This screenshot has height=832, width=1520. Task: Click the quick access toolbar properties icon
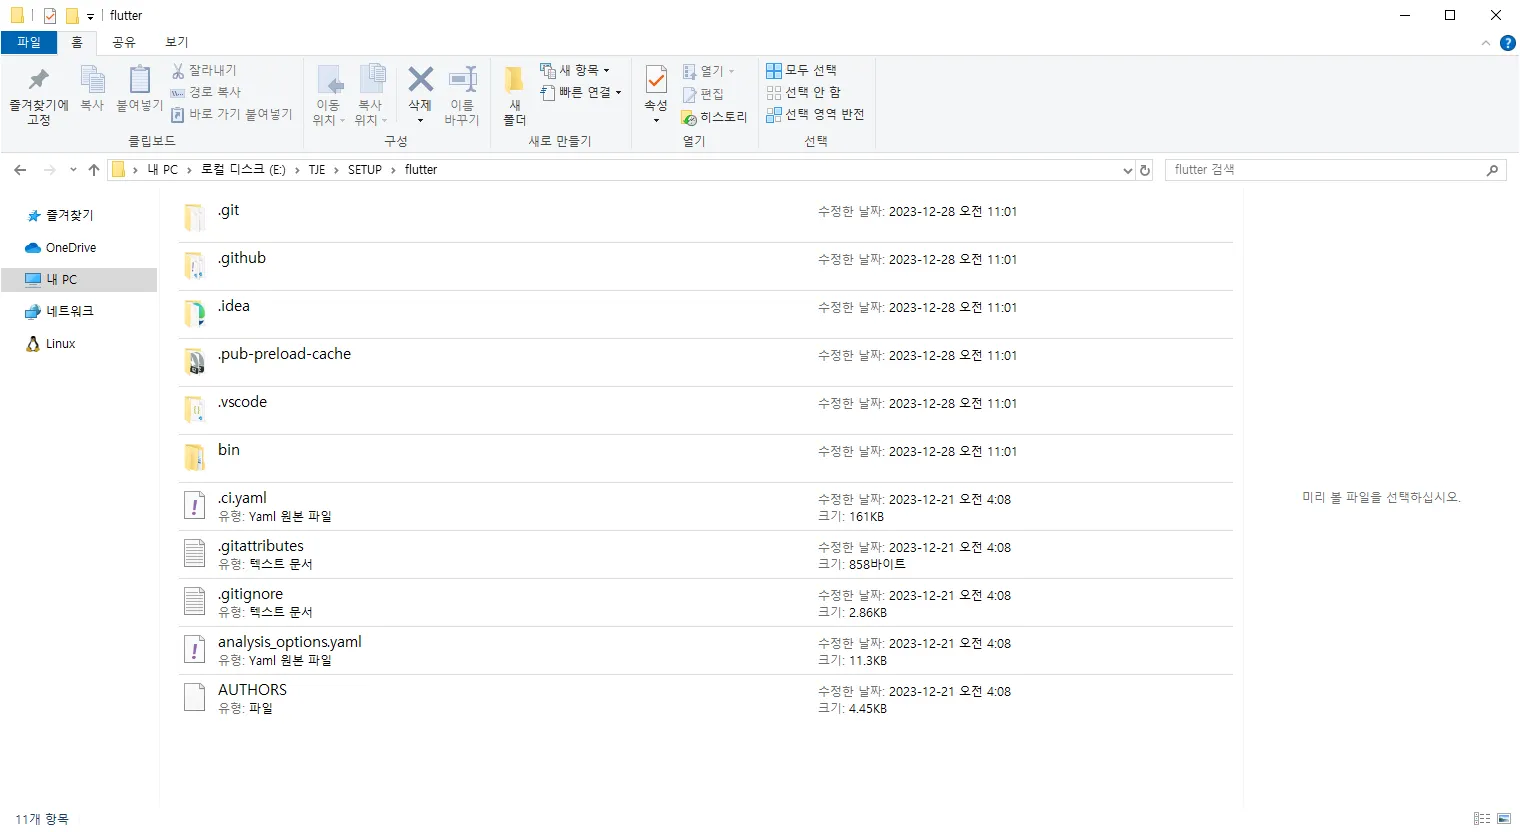tap(50, 16)
